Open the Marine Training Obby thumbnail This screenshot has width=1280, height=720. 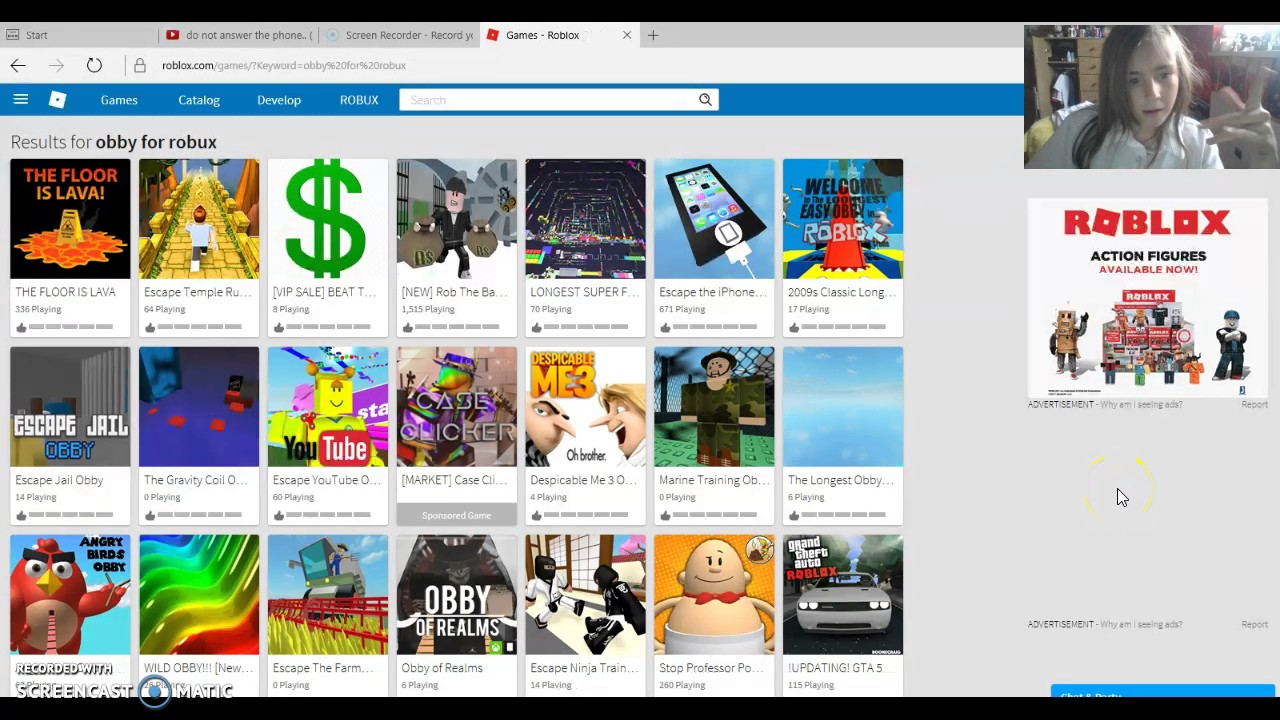(714, 407)
